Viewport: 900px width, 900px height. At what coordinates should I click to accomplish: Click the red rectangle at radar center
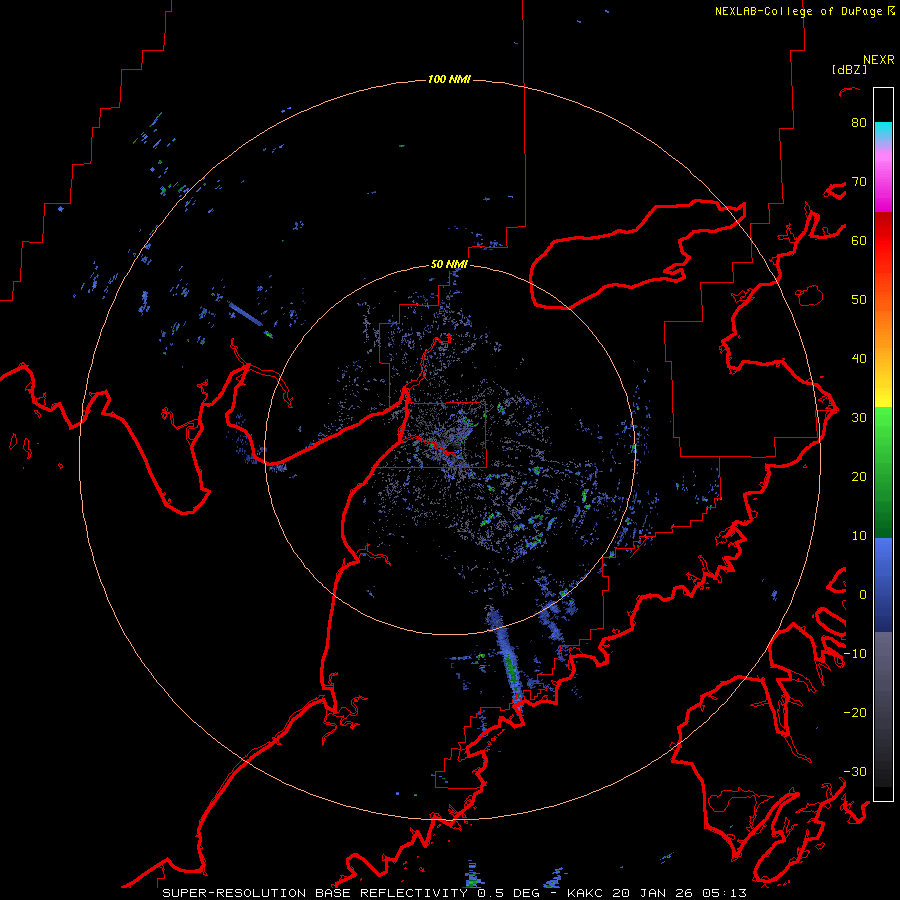[x=445, y=435]
